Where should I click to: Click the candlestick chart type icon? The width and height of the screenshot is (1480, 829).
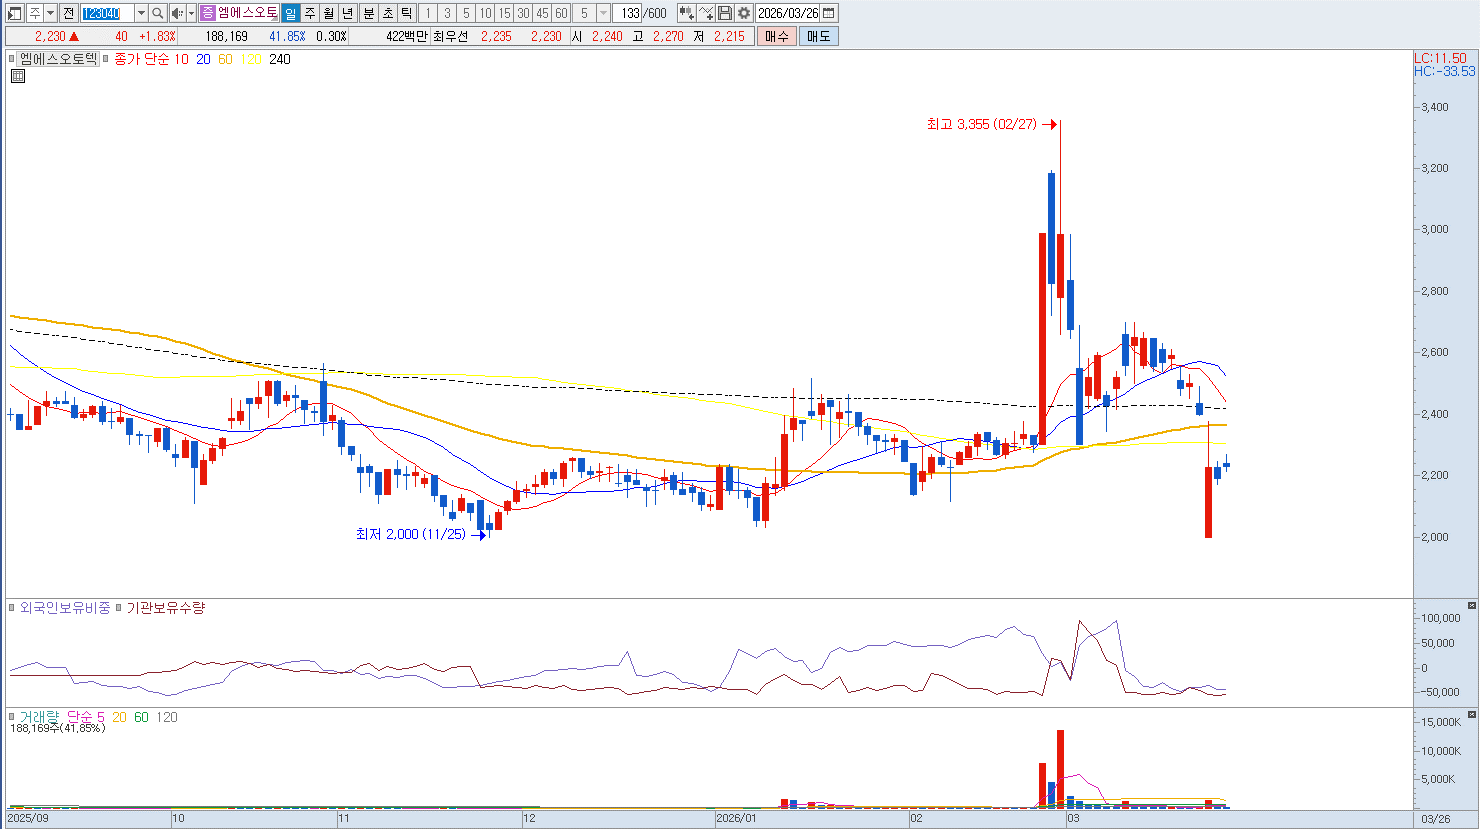686,13
